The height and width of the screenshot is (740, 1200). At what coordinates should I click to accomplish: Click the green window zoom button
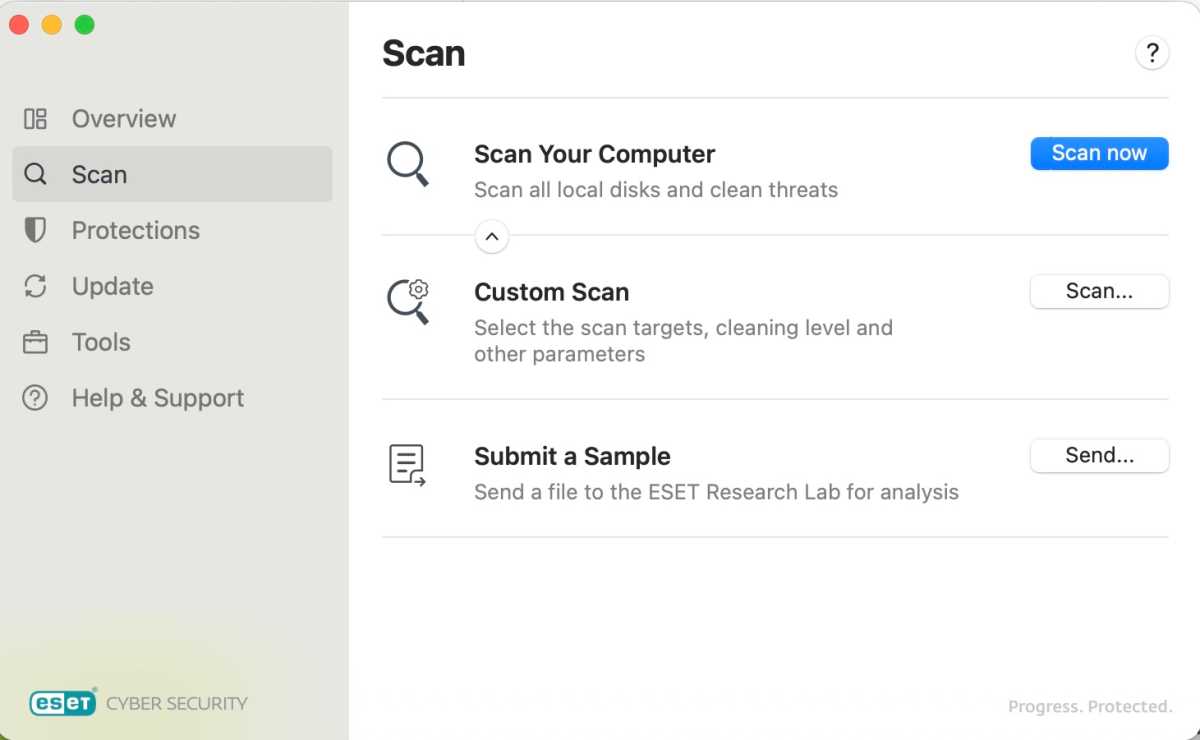(85, 25)
